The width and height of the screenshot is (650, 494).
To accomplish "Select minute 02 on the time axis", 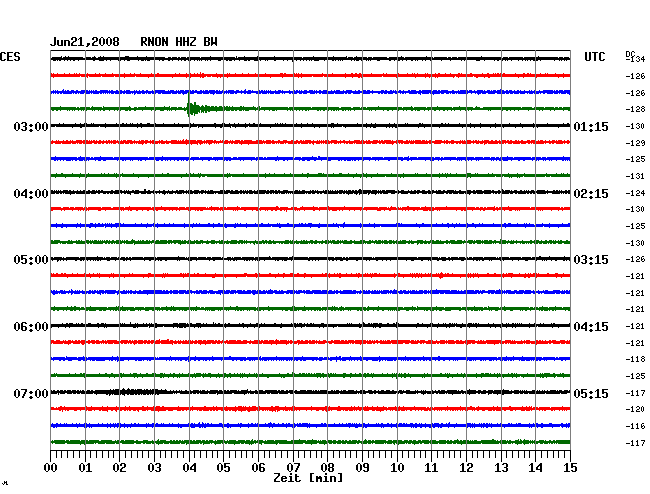I will pos(119,467).
